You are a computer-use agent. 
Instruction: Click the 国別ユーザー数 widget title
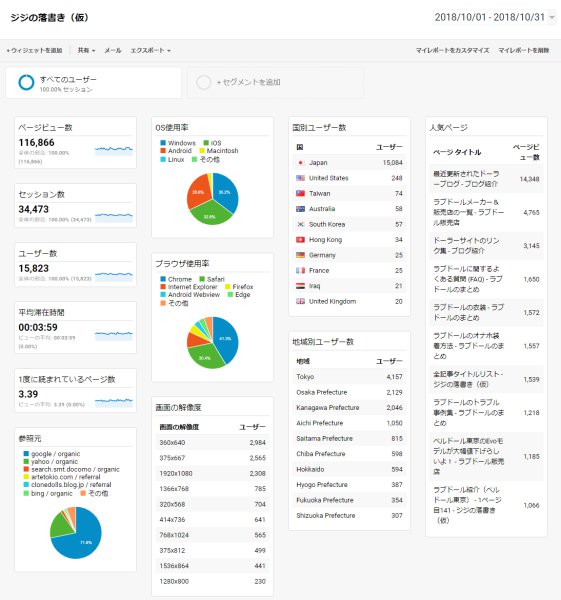point(319,127)
